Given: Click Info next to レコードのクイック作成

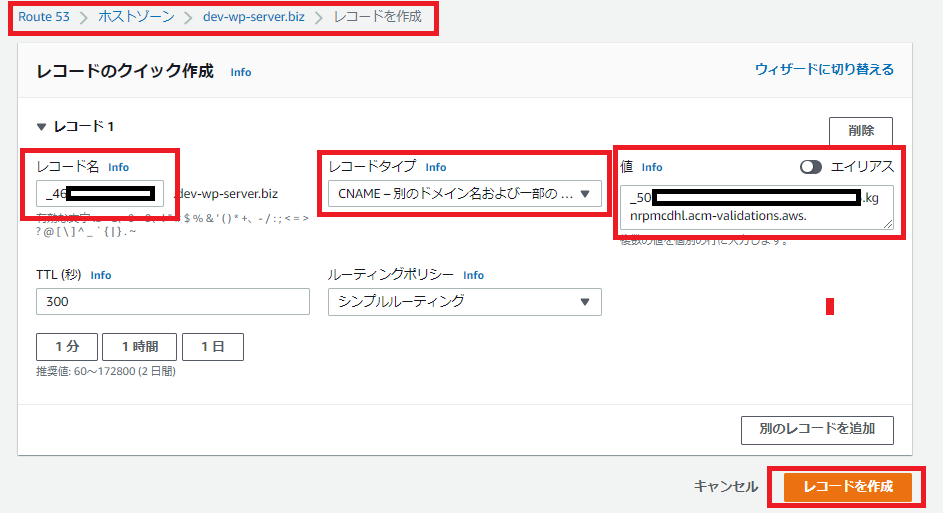Looking at the screenshot, I should tap(241, 73).
